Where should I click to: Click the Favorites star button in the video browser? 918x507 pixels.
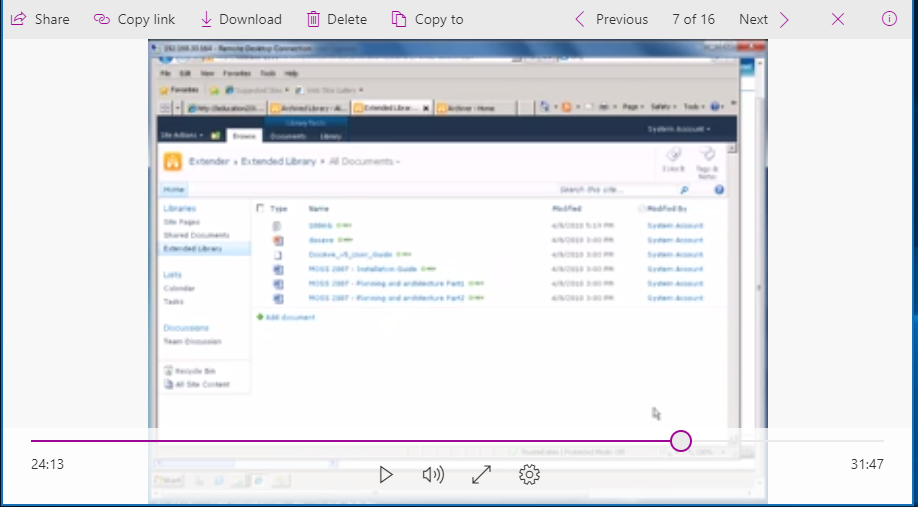[x=179, y=90]
